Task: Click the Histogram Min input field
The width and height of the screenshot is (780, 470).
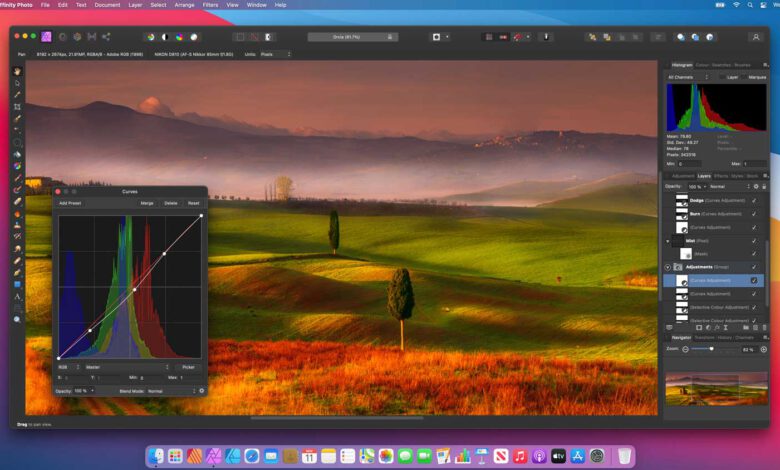Action: tap(689, 164)
